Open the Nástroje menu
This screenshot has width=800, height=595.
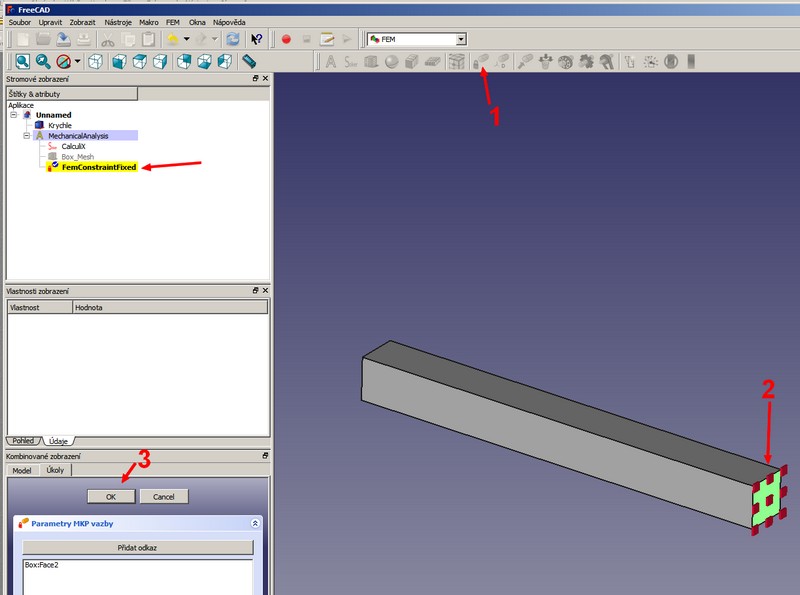coord(118,21)
